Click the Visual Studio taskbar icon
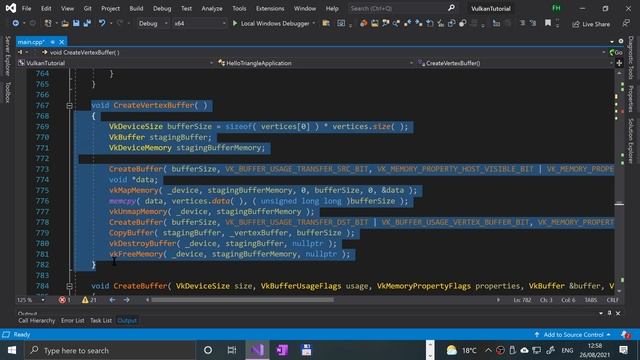The width and height of the screenshot is (640, 360). click(257, 350)
